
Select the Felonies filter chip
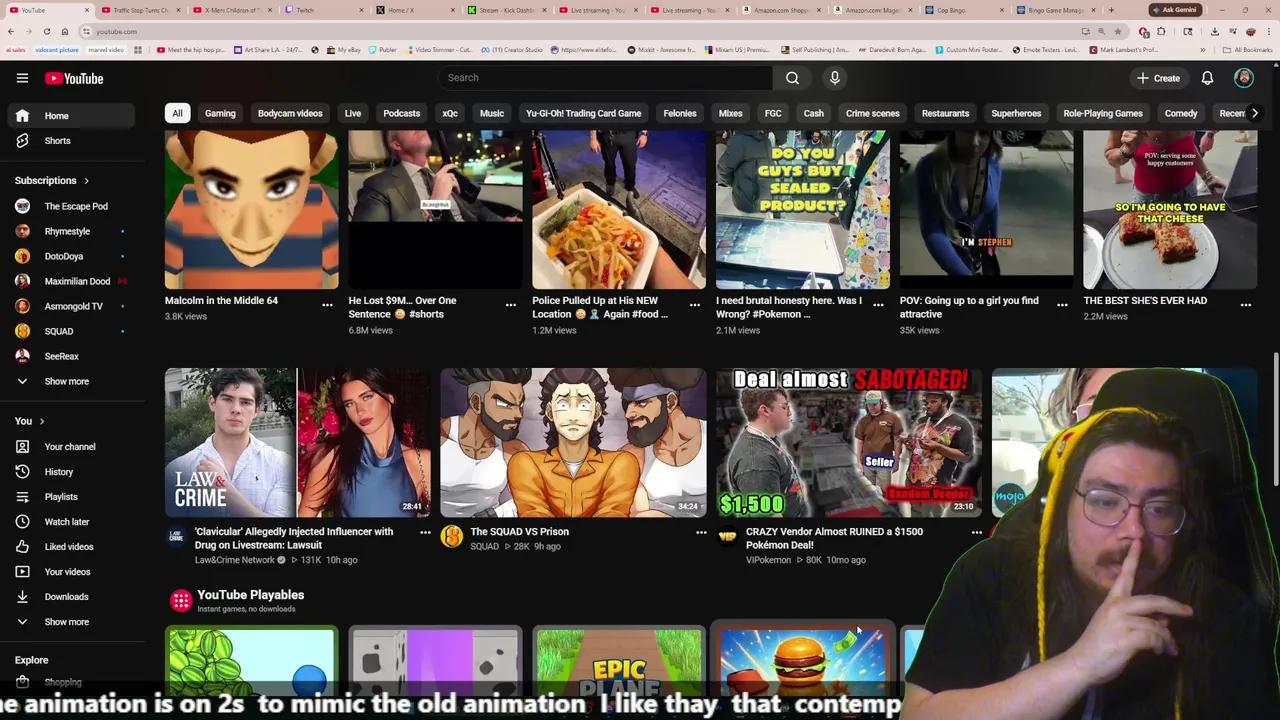pos(680,113)
